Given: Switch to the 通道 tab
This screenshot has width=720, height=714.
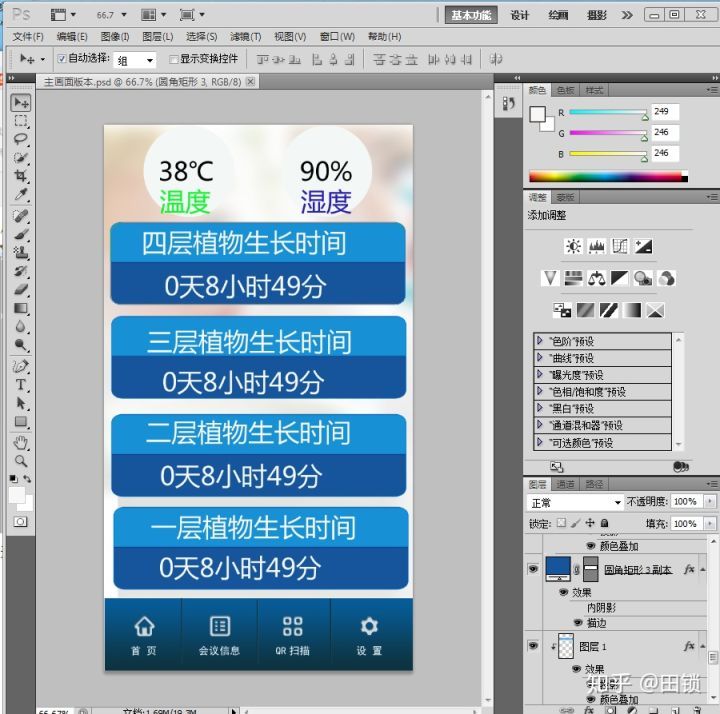Looking at the screenshot, I should pyautogui.click(x=565, y=484).
